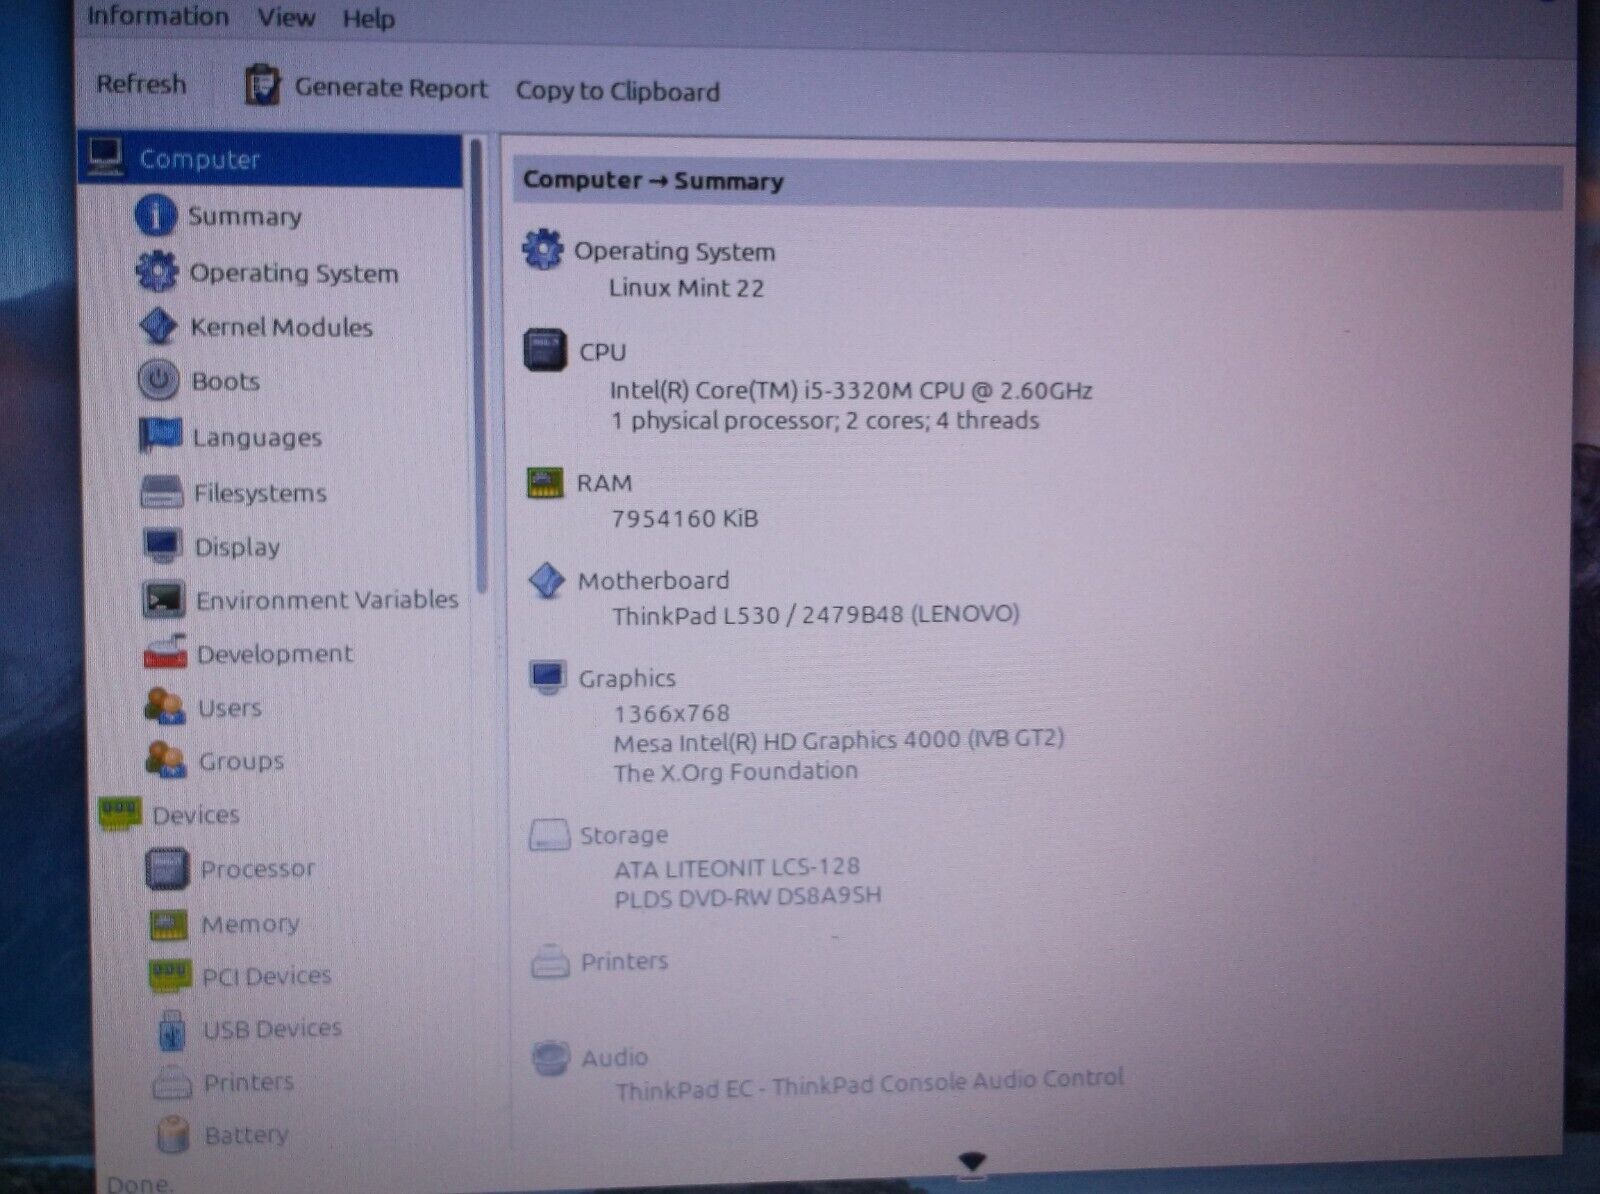Click the Display monitor icon in sidebar
The height and width of the screenshot is (1194, 1600).
coord(162,546)
